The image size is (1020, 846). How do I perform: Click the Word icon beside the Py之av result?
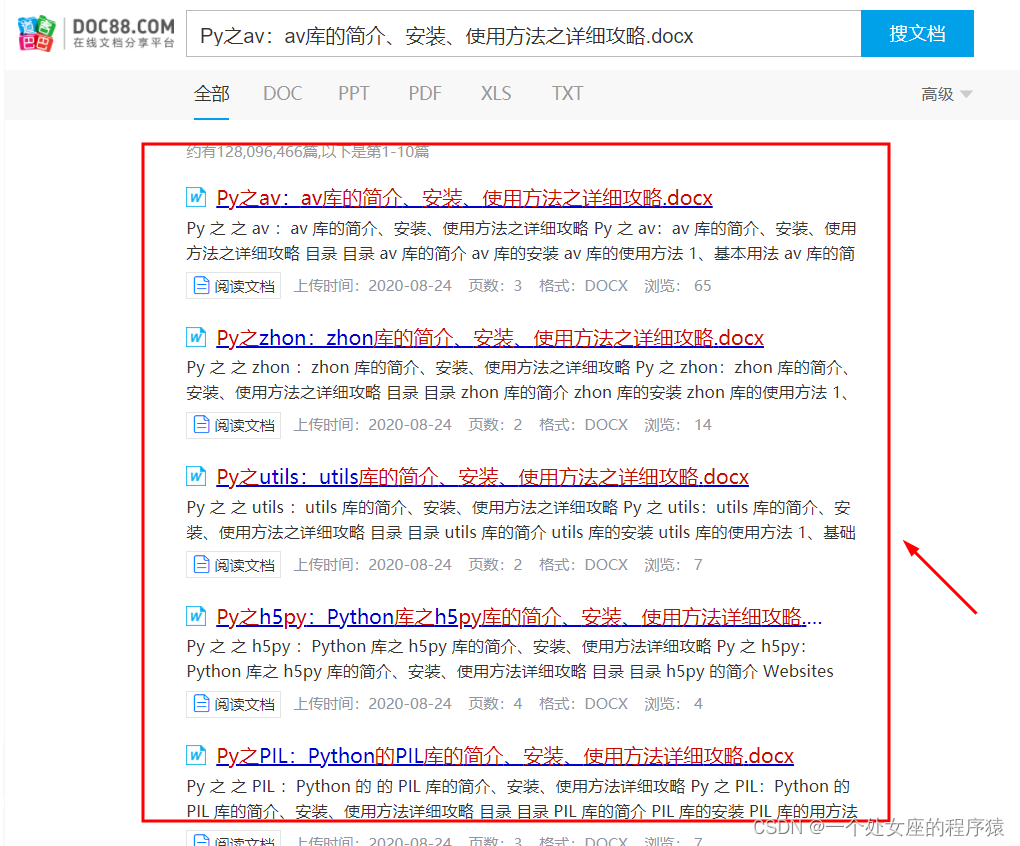(x=196, y=197)
